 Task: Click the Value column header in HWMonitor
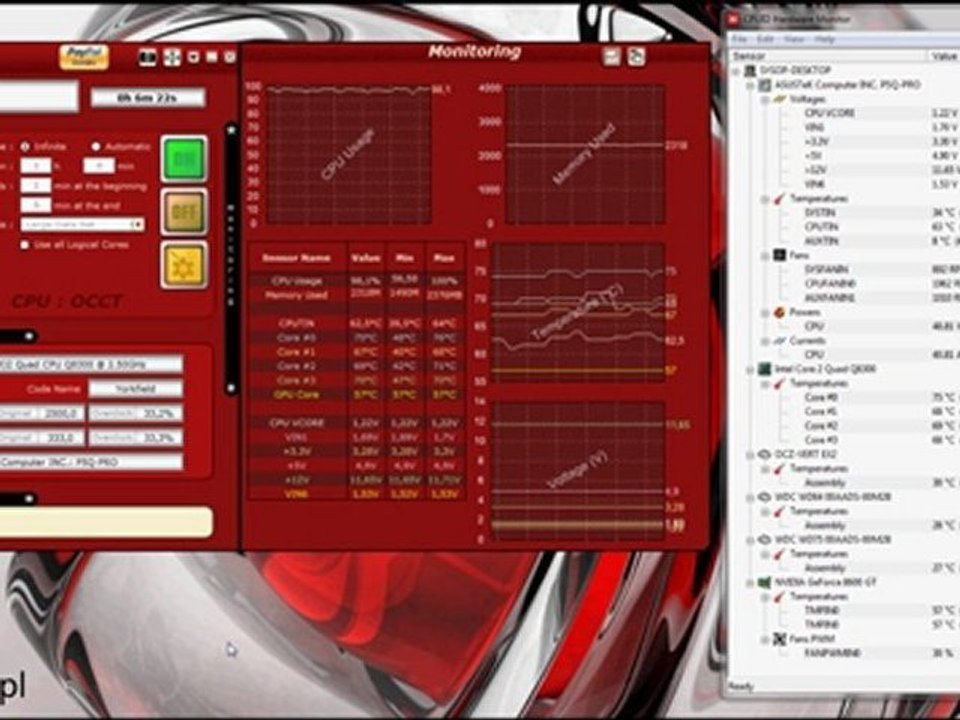[945, 56]
